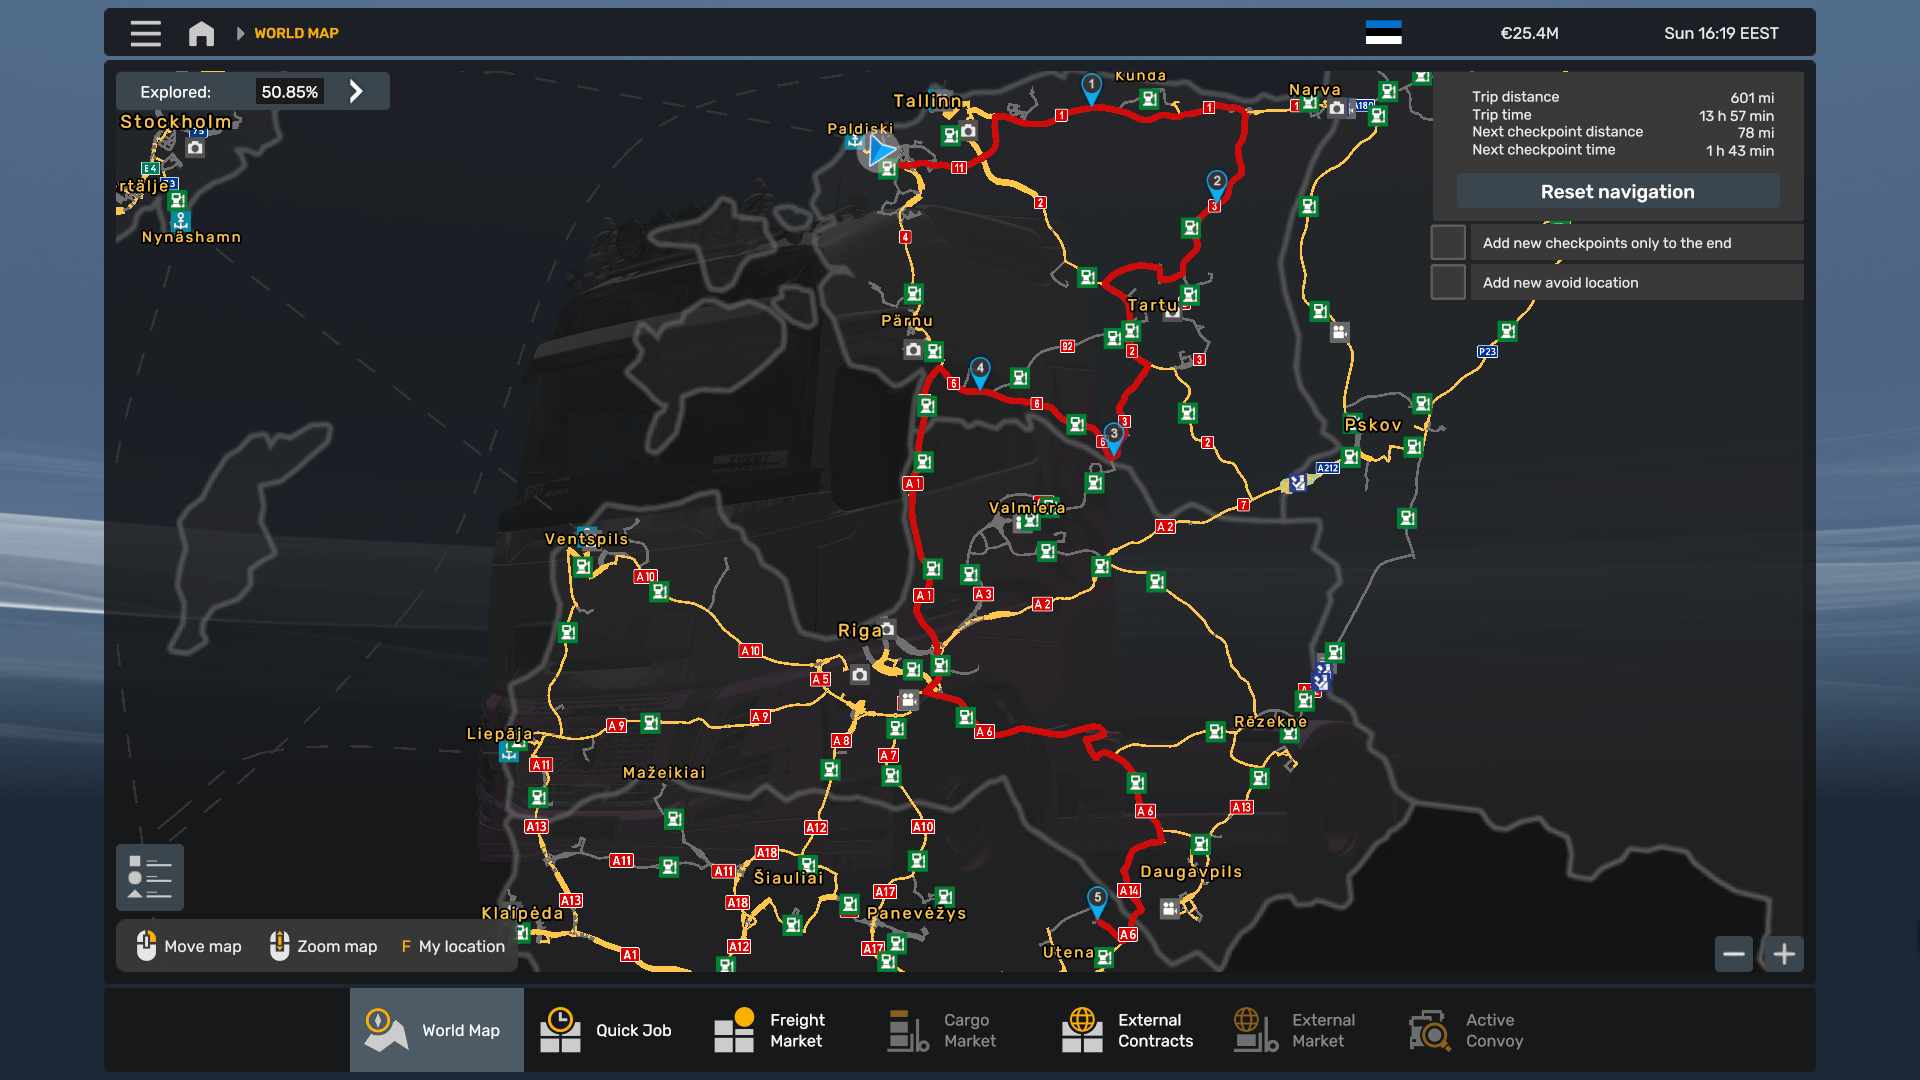Click the camera viewpoint icon near Tallinn
Viewport: 1920px width, 1080px height.
coord(967,131)
